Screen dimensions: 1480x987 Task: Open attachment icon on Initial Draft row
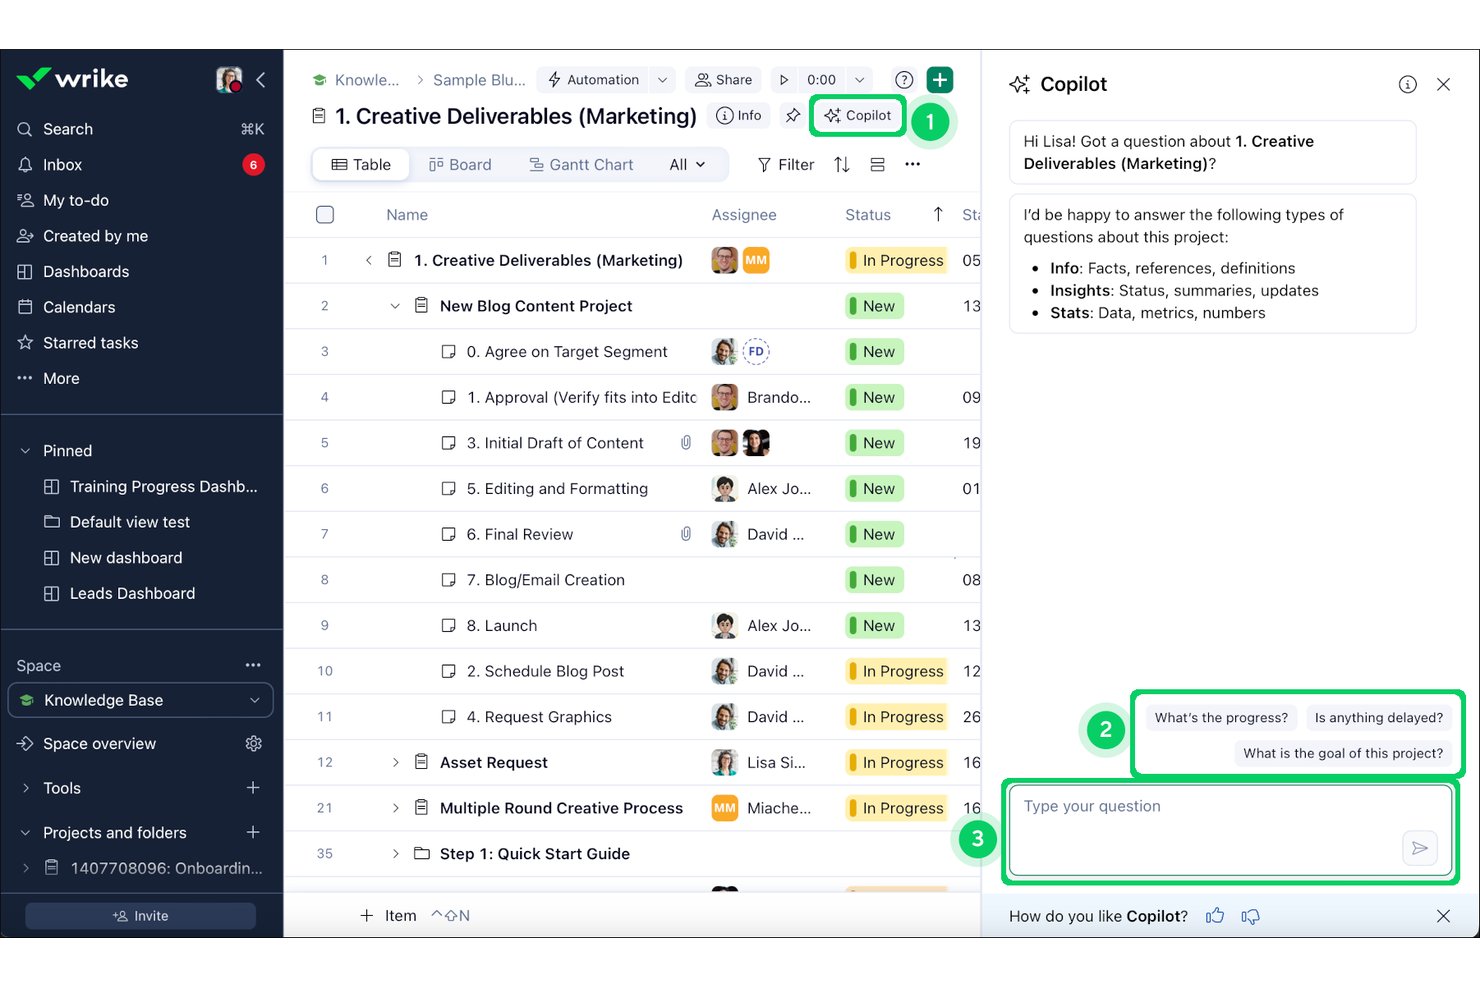tap(686, 443)
